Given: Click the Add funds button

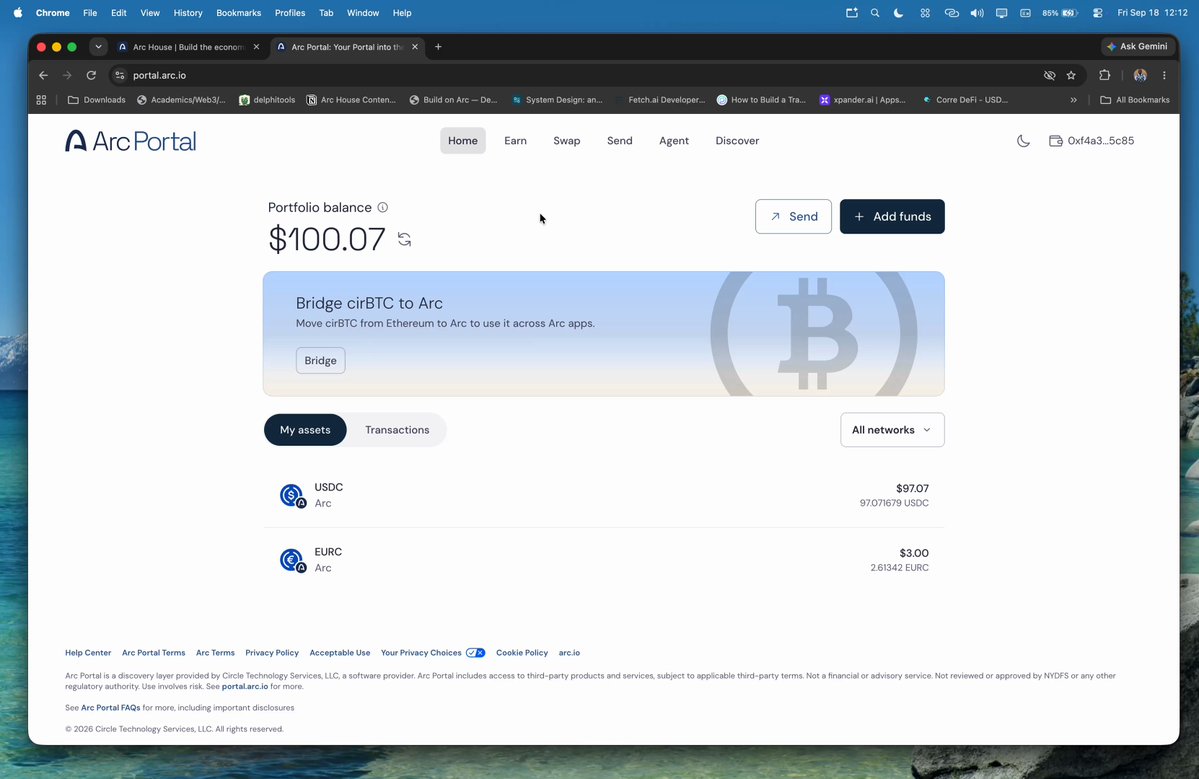Looking at the screenshot, I should (x=892, y=216).
